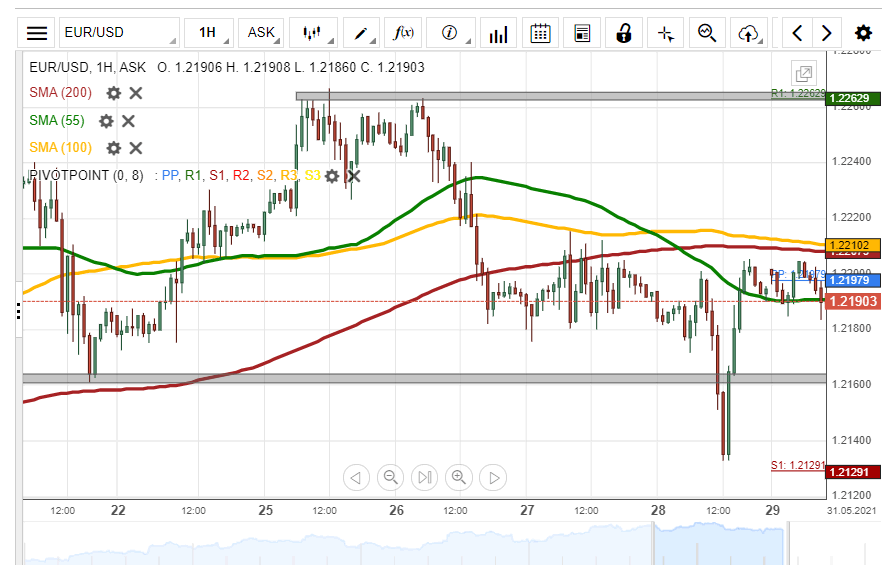The height and width of the screenshot is (578, 894).
Task: Click the chart zoom-in magnifier button
Action: (459, 477)
